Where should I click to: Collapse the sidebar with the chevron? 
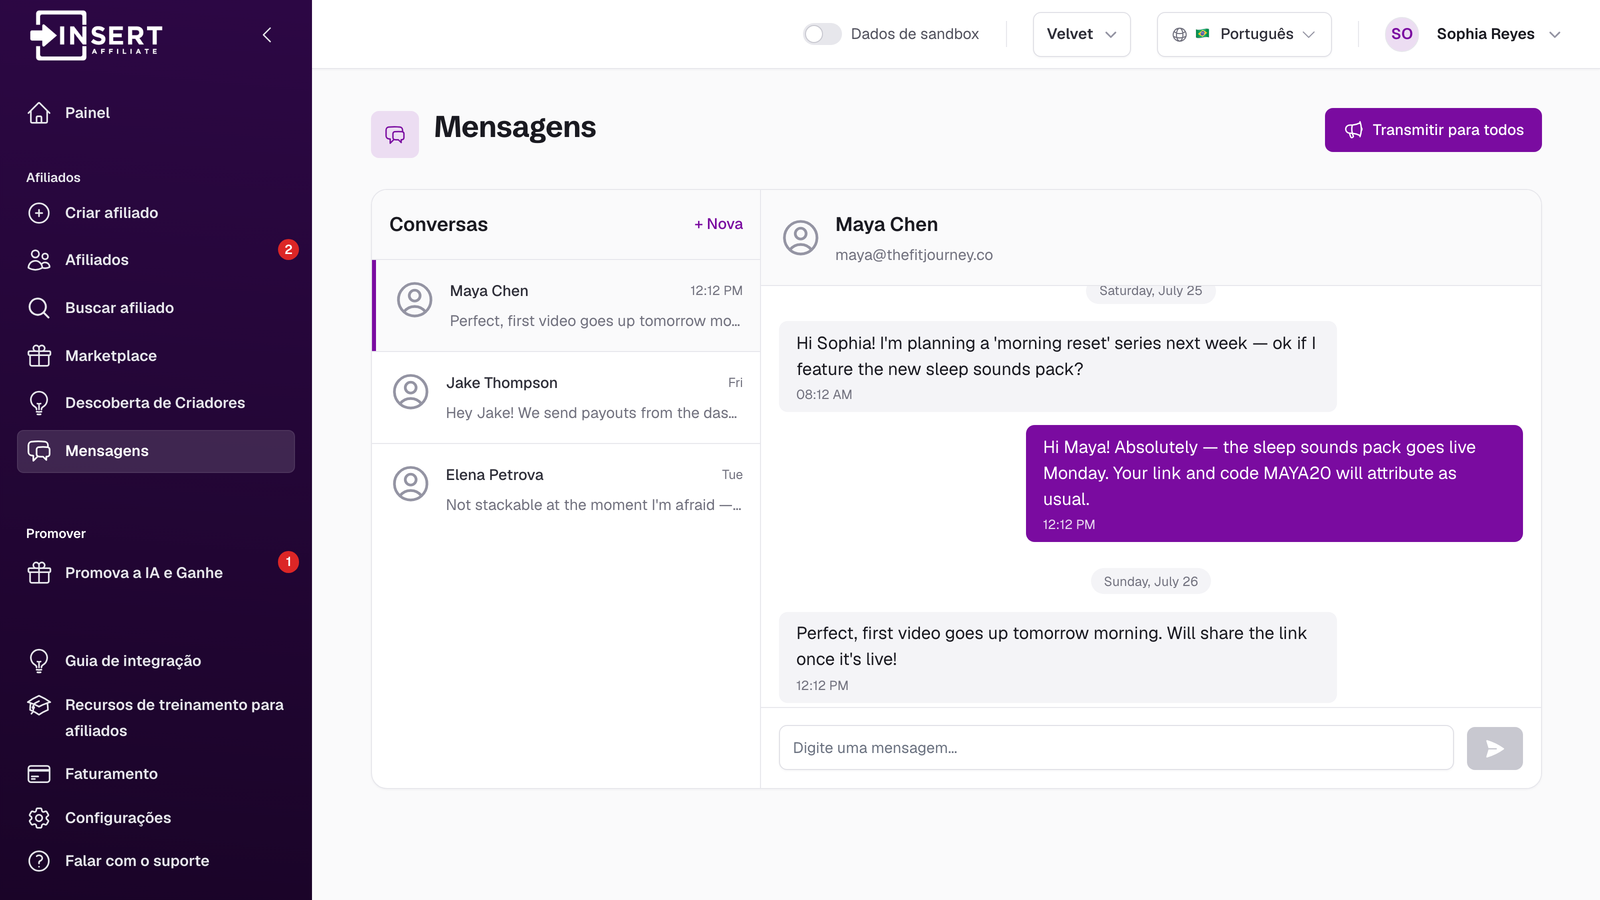[x=267, y=35]
